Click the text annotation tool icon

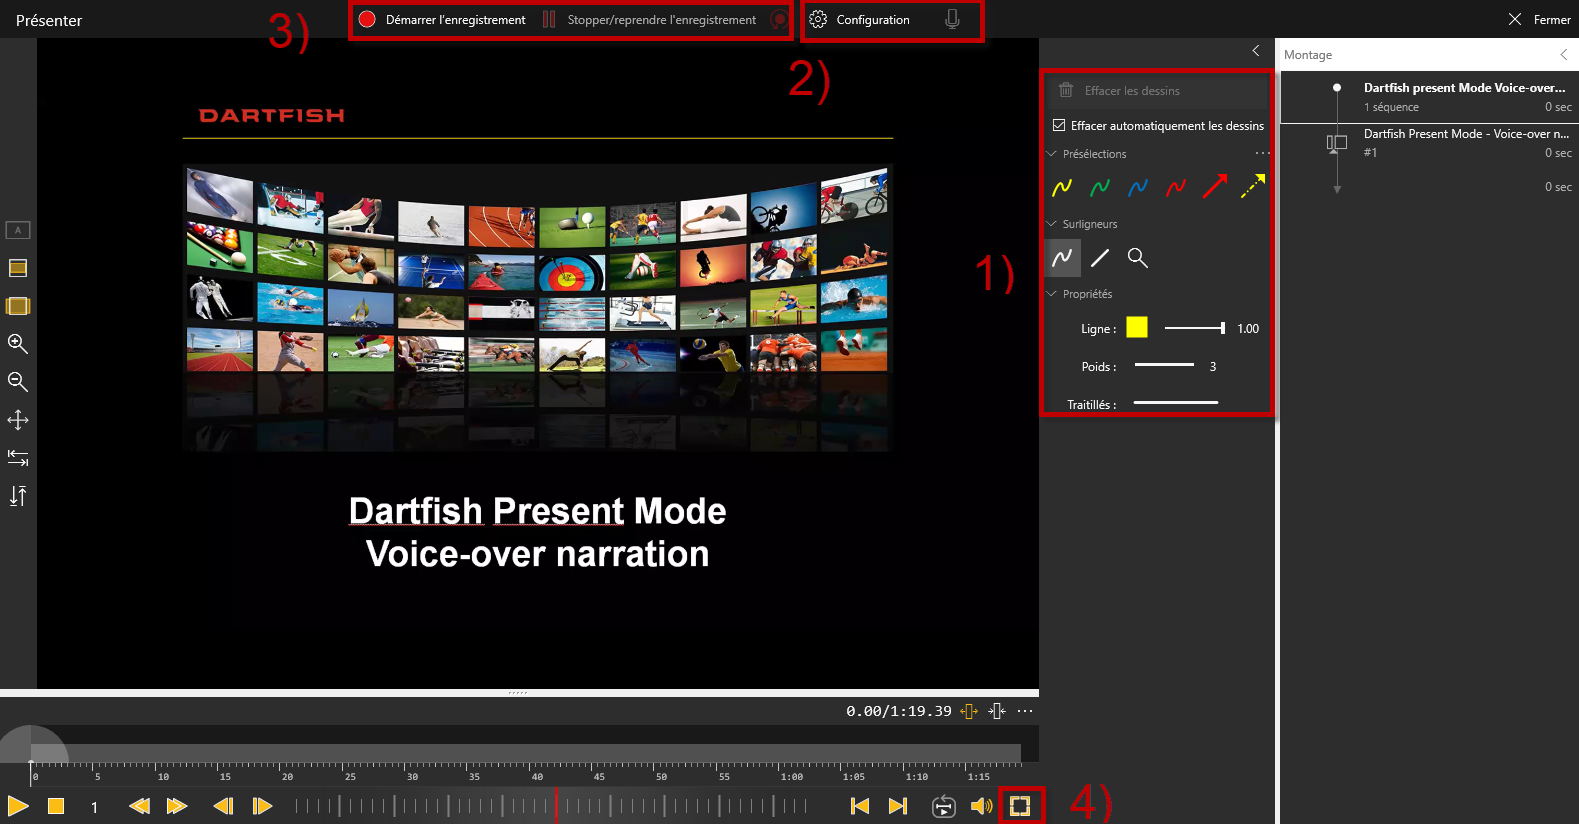[x=18, y=230]
